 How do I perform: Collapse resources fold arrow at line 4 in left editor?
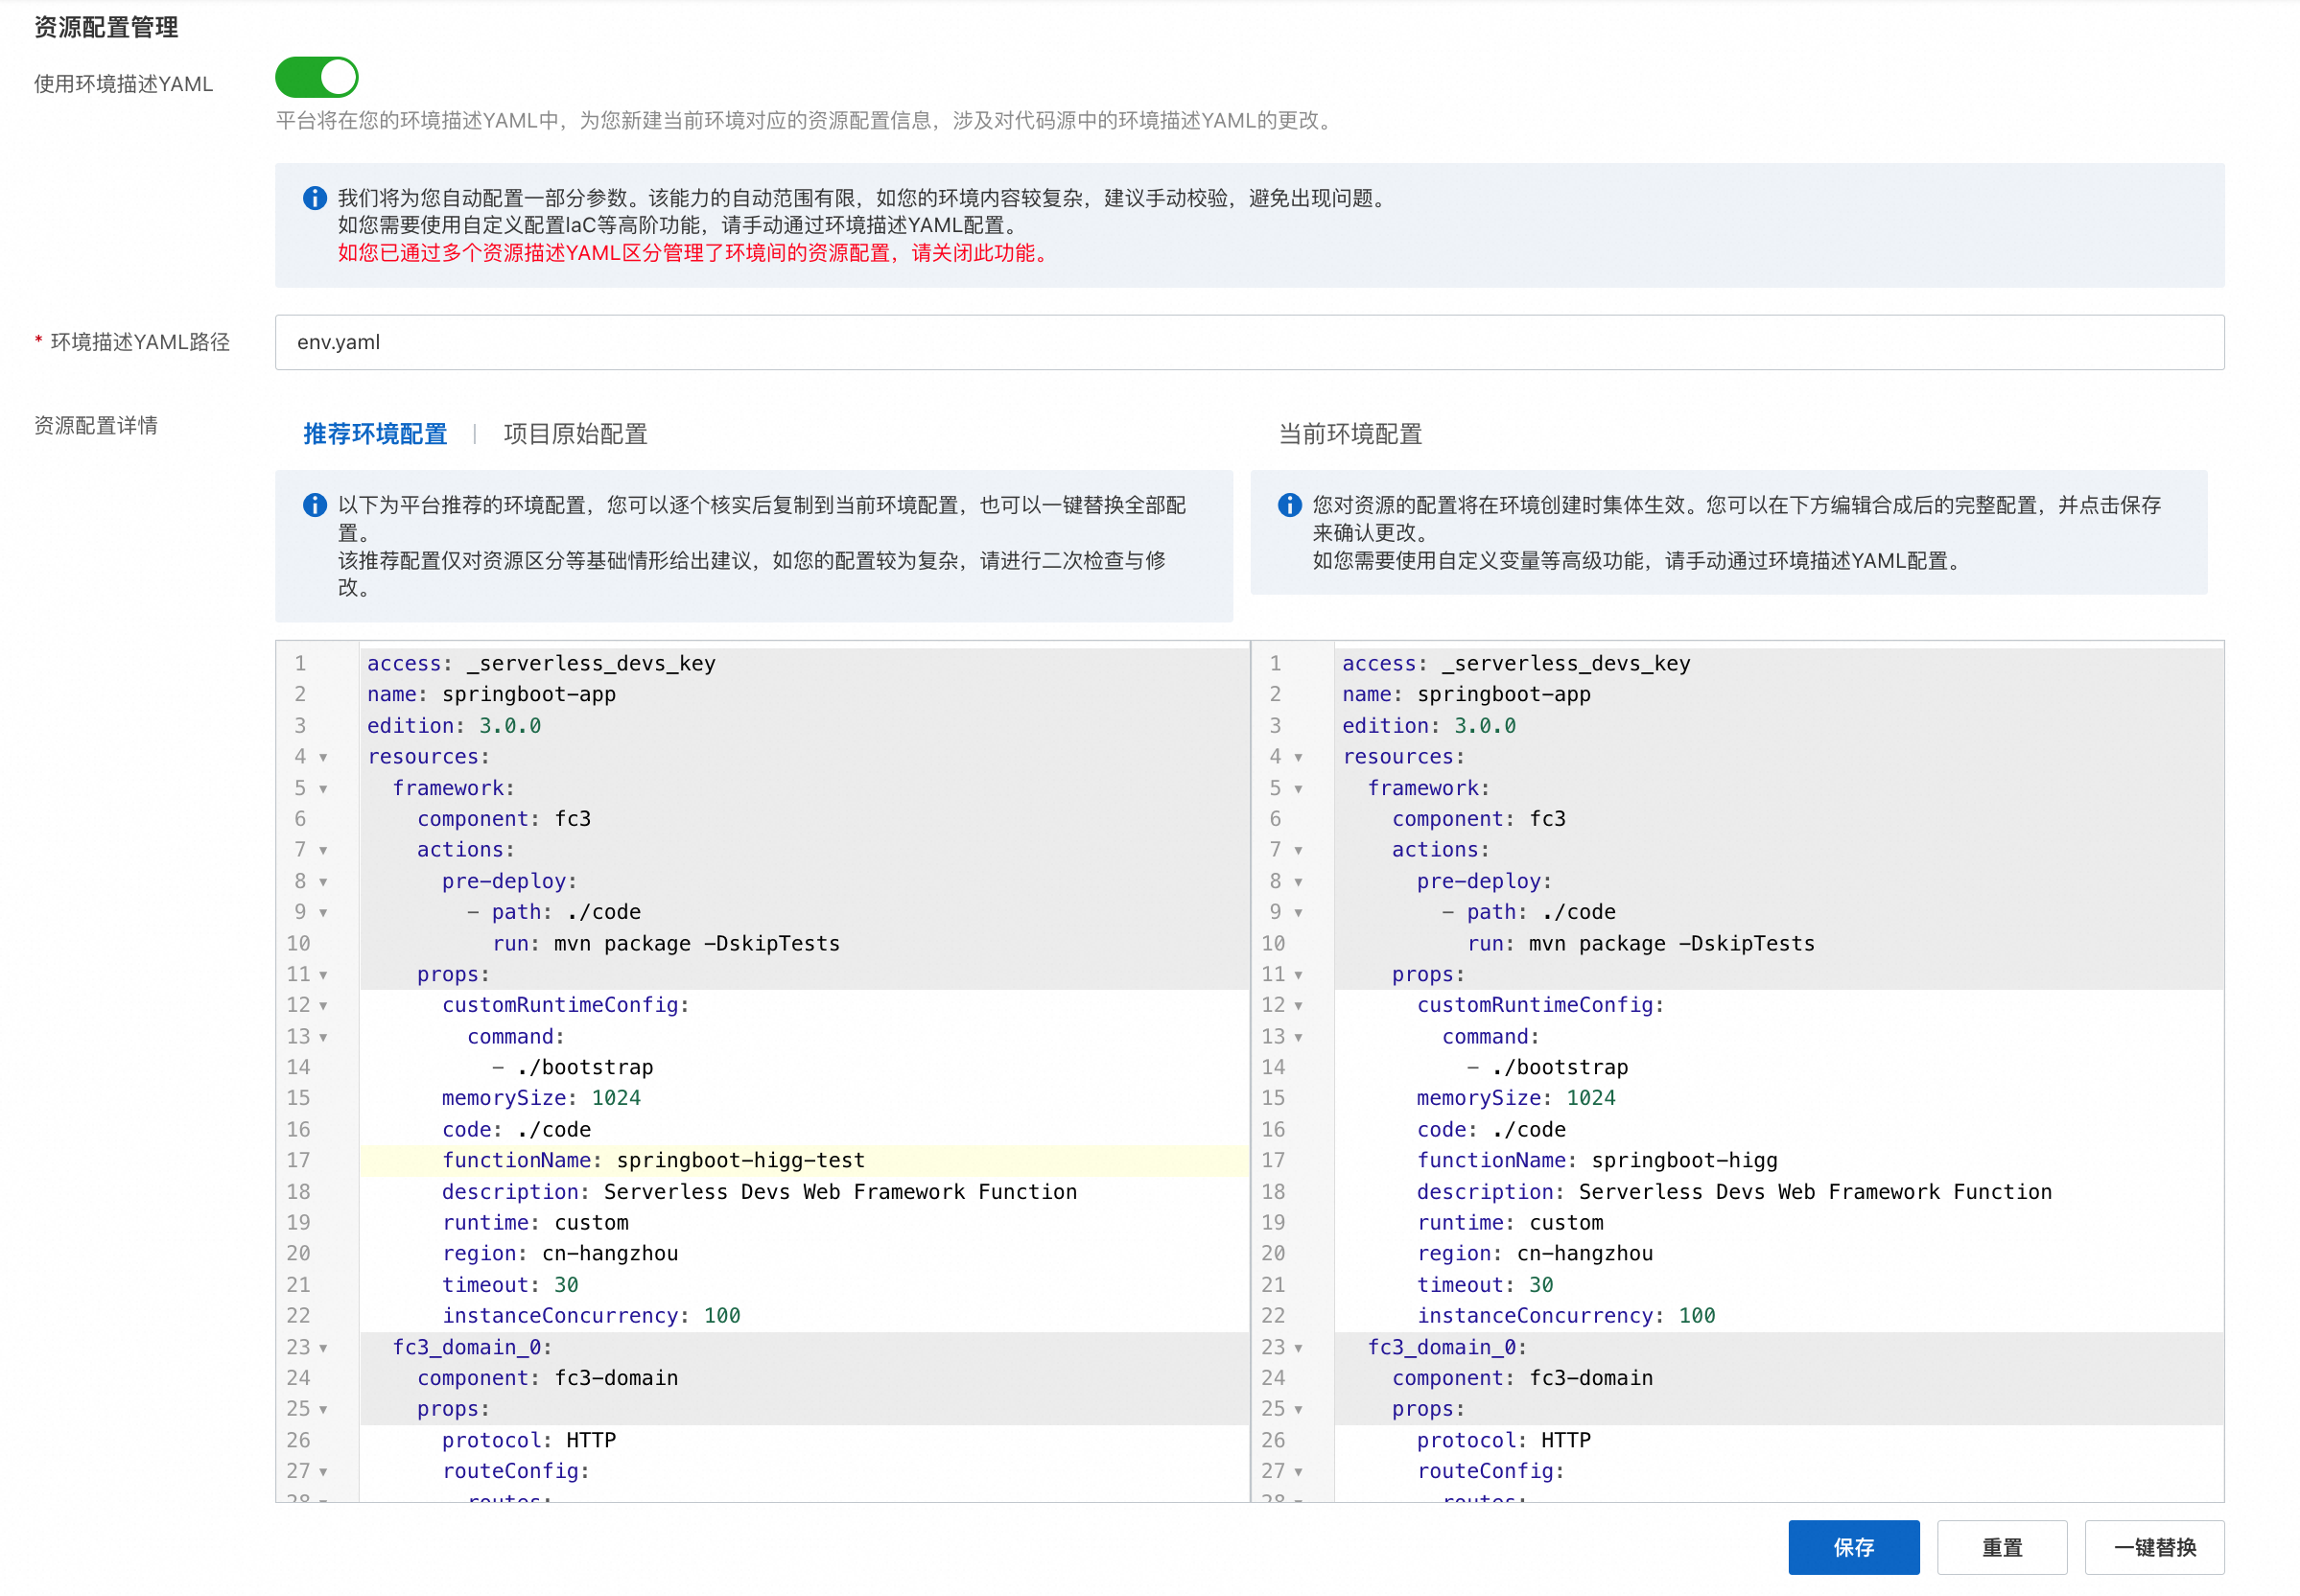click(x=323, y=758)
